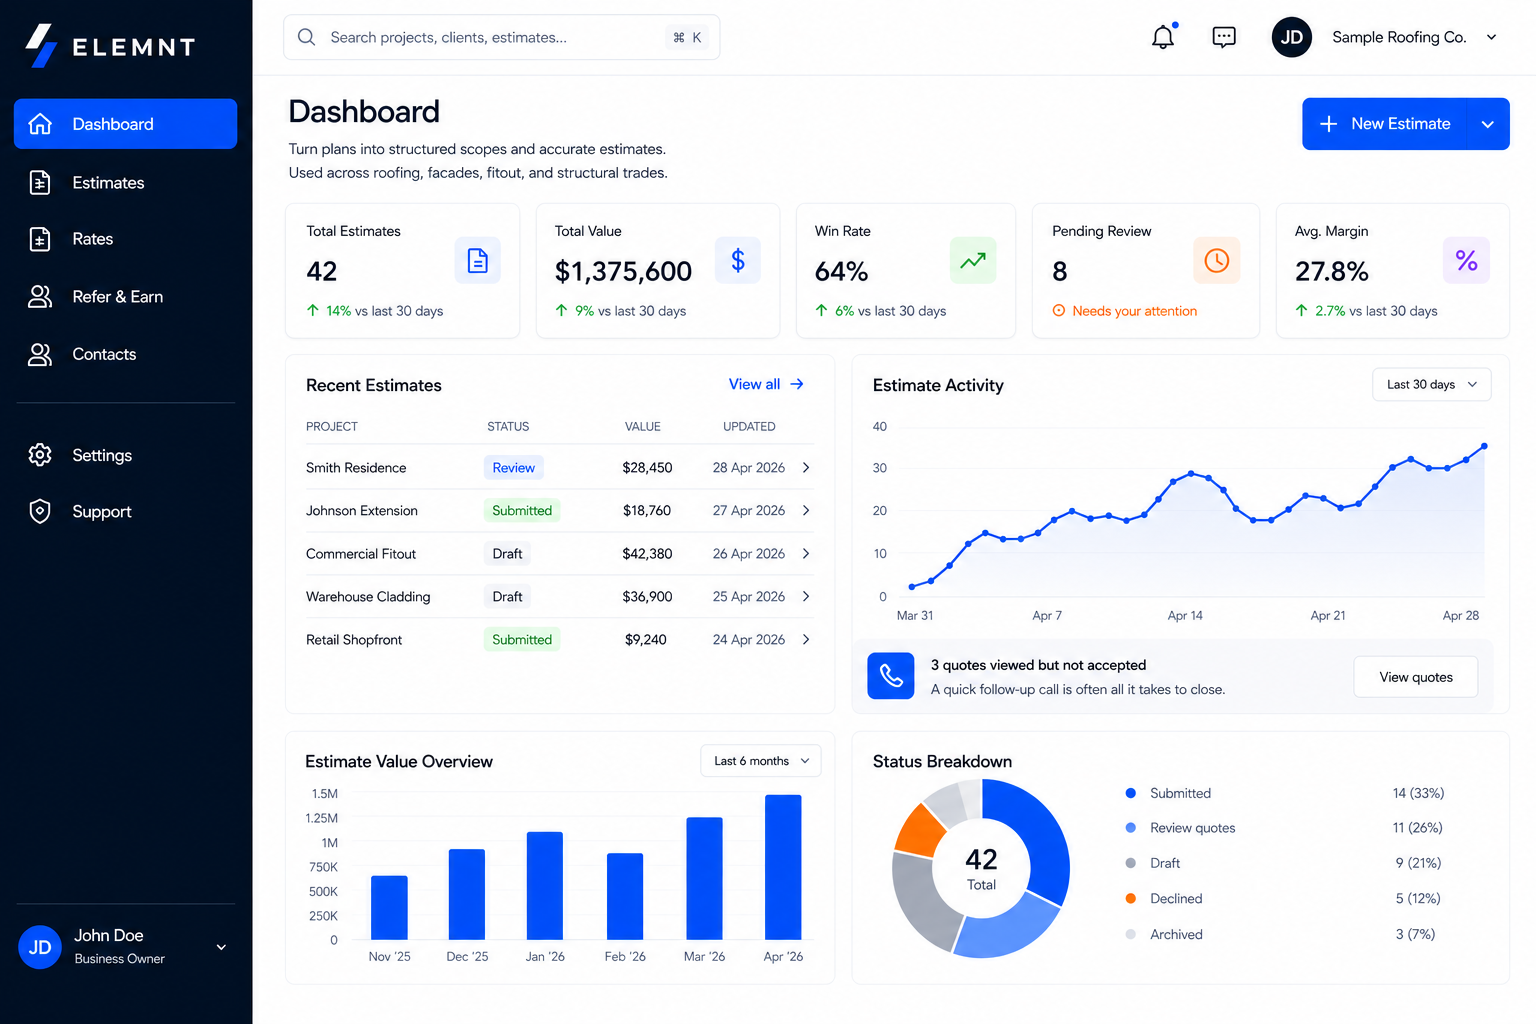Select the Rates icon in the sidebar
Image resolution: width=1536 pixels, height=1024 pixels.
[x=40, y=239]
